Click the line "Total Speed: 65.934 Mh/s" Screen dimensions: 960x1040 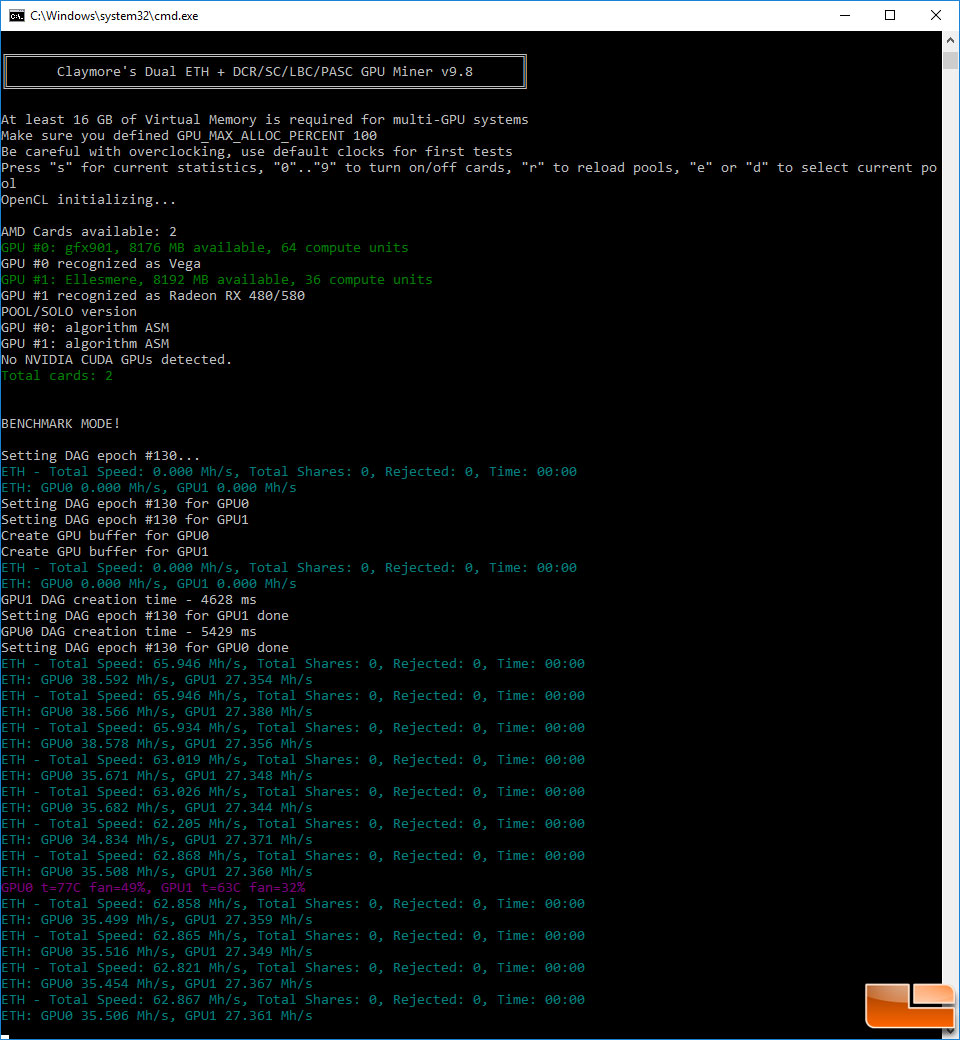point(293,728)
